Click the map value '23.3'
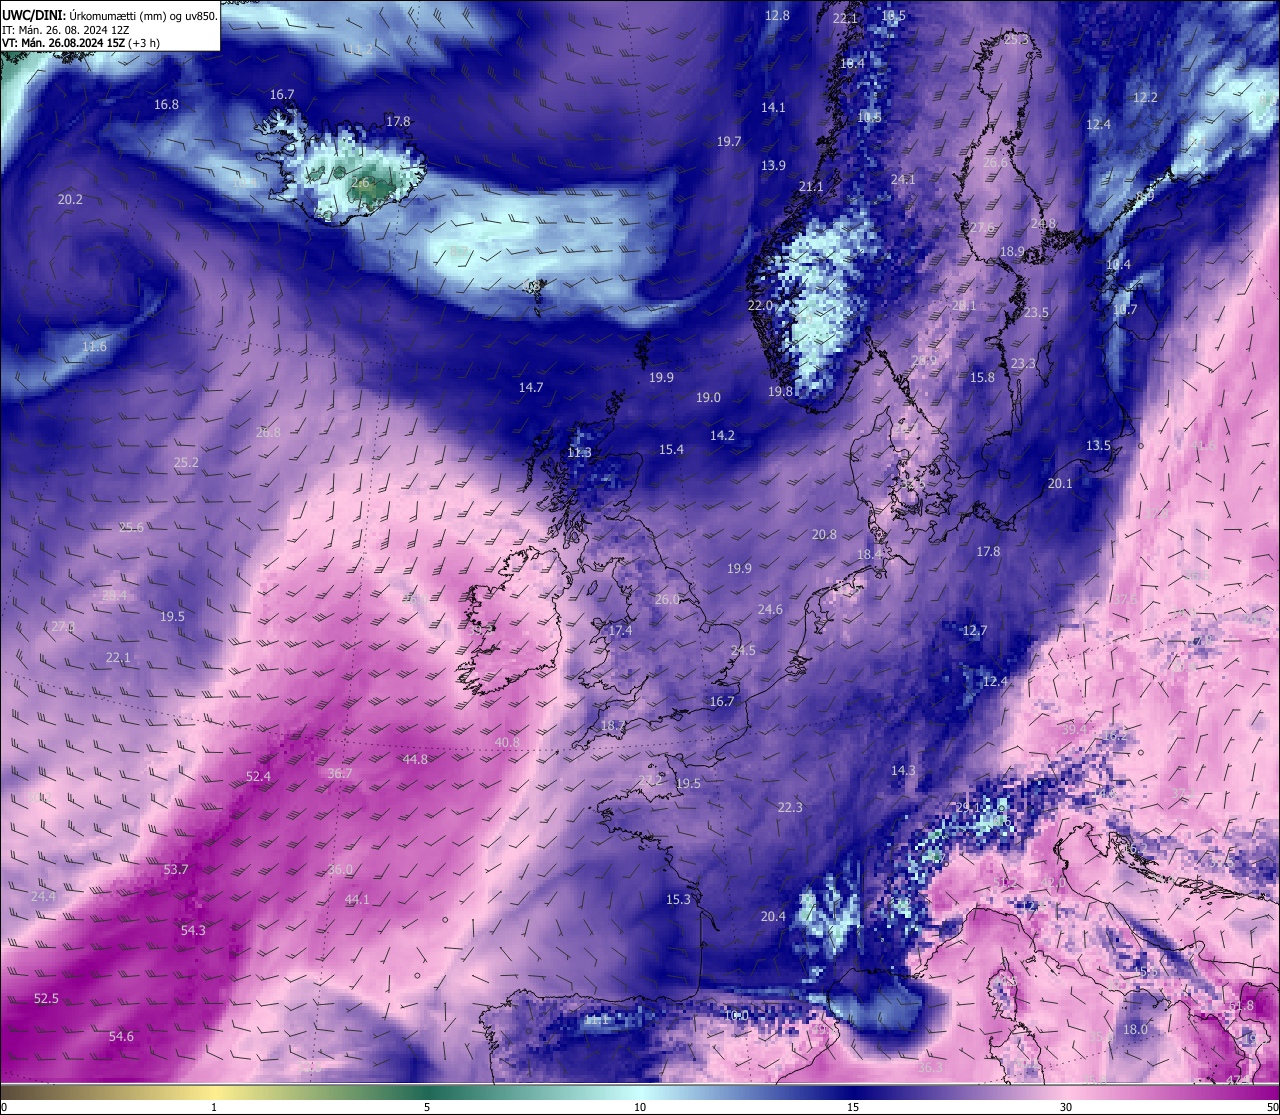Screen dimensions: 1280x1115 1023,364
